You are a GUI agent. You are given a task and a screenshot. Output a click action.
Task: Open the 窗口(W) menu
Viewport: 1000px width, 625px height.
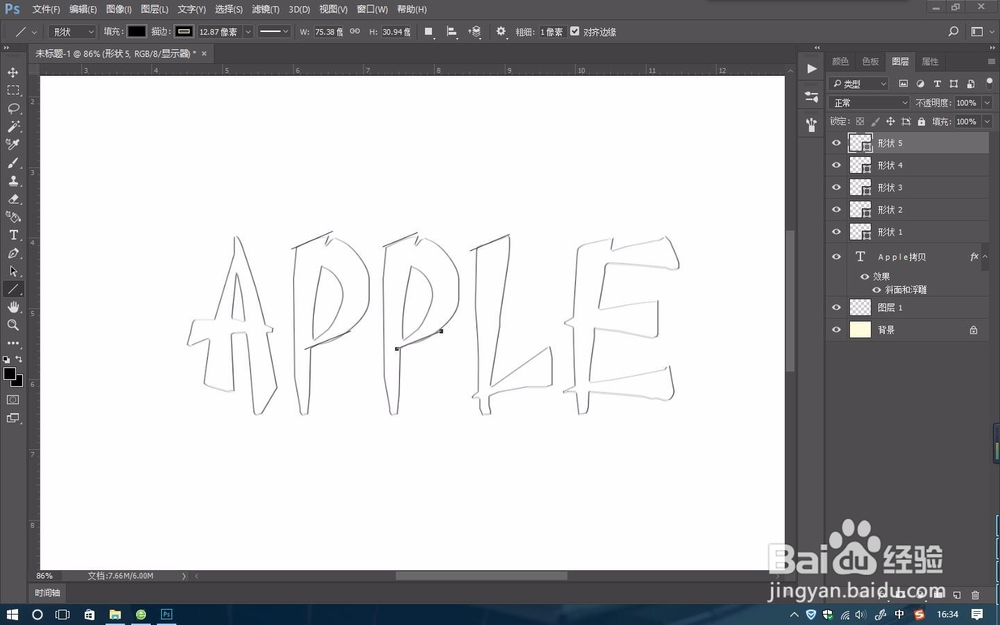(x=372, y=10)
